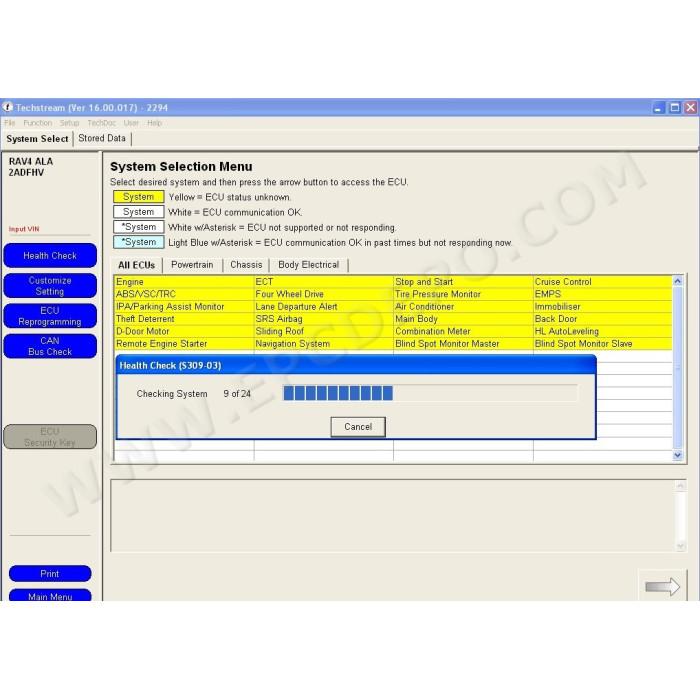The width and height of the screenshot is (700, 700).
Task: Select the All ECUs tab
Action: pos(137,265)
